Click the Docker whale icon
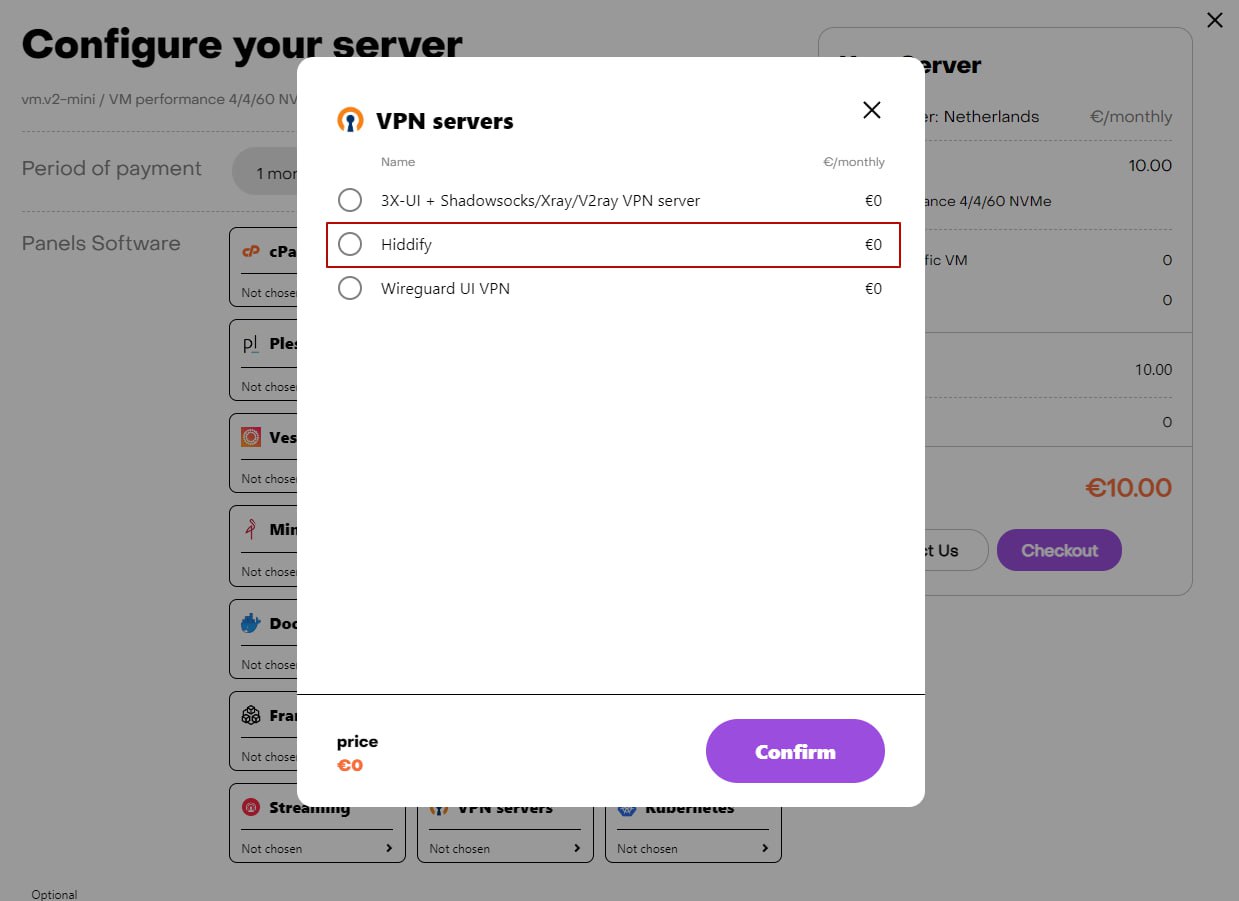This screenshot has width=1239, height=901. pos(251,623)
